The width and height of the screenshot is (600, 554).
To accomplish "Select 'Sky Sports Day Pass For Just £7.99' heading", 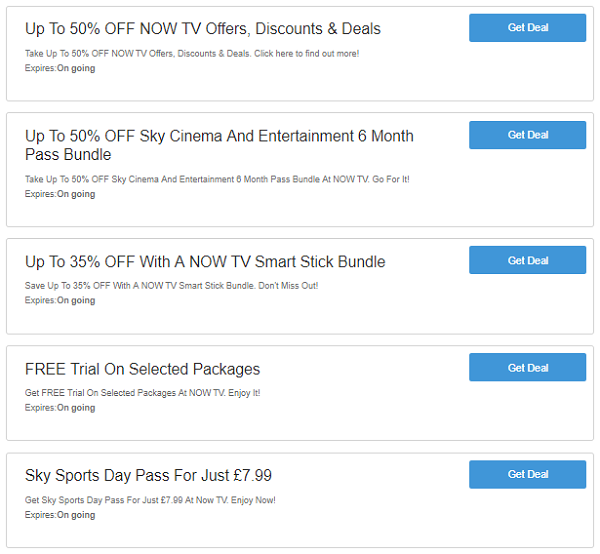I will 148,476.
